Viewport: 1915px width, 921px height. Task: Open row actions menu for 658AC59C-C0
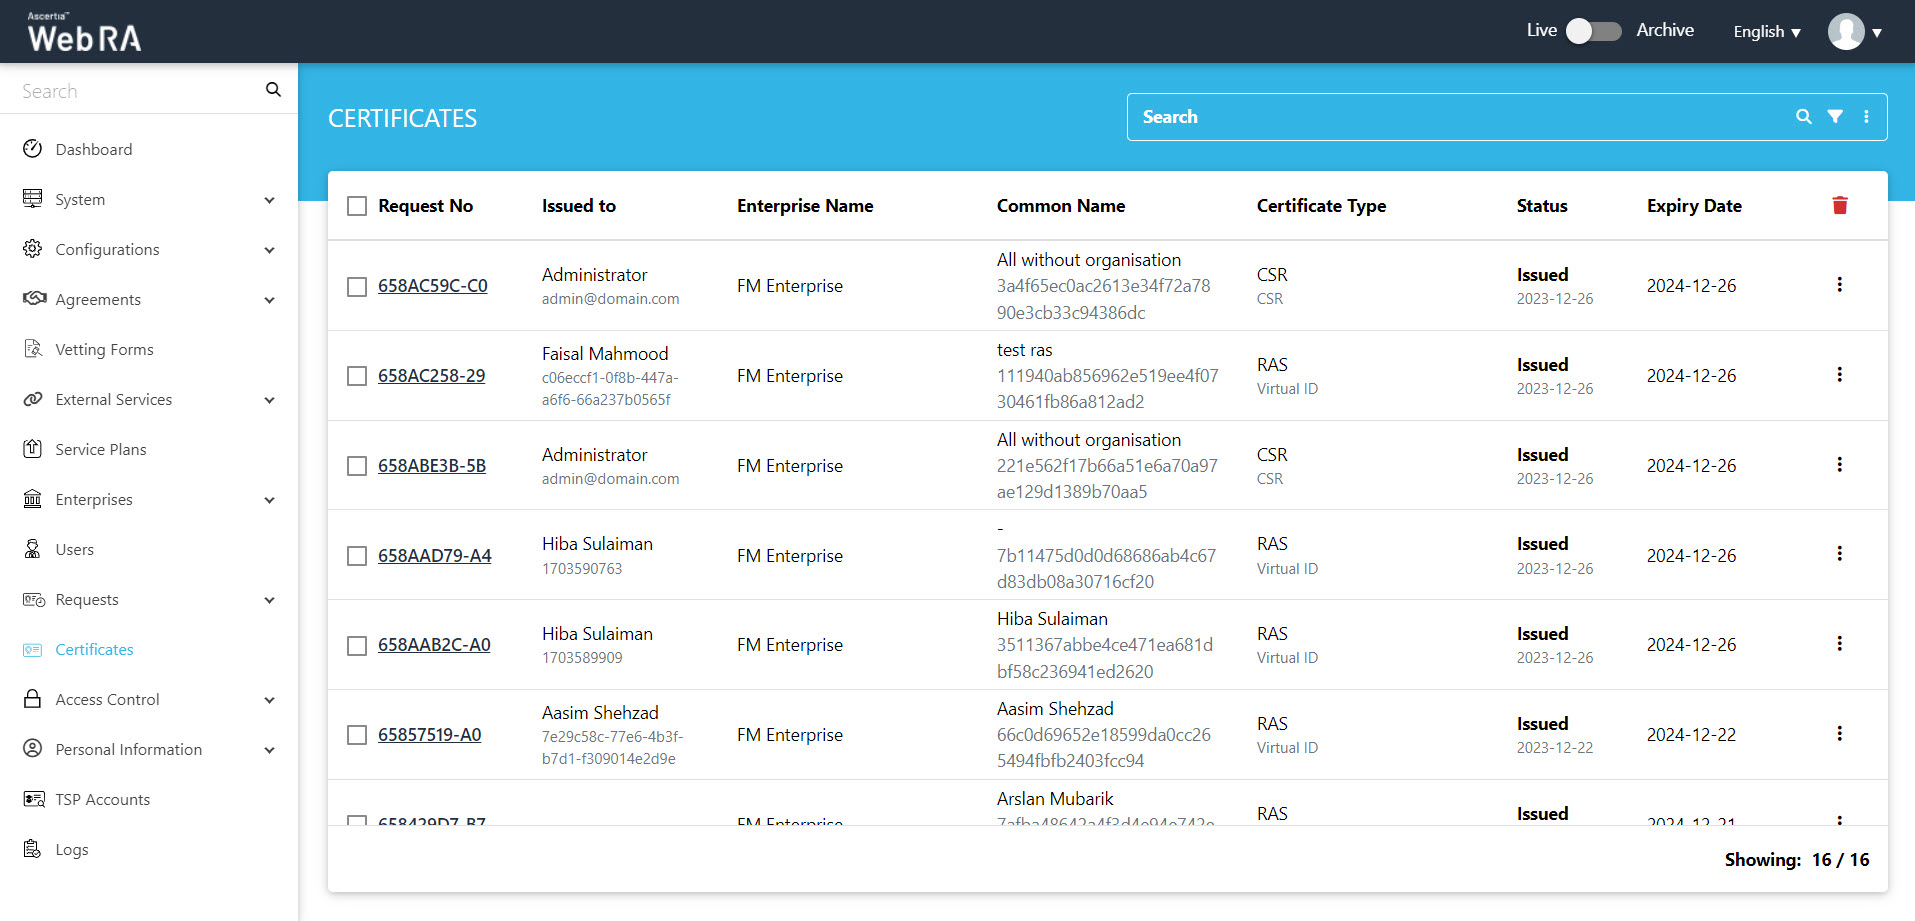click(1839, 285)
